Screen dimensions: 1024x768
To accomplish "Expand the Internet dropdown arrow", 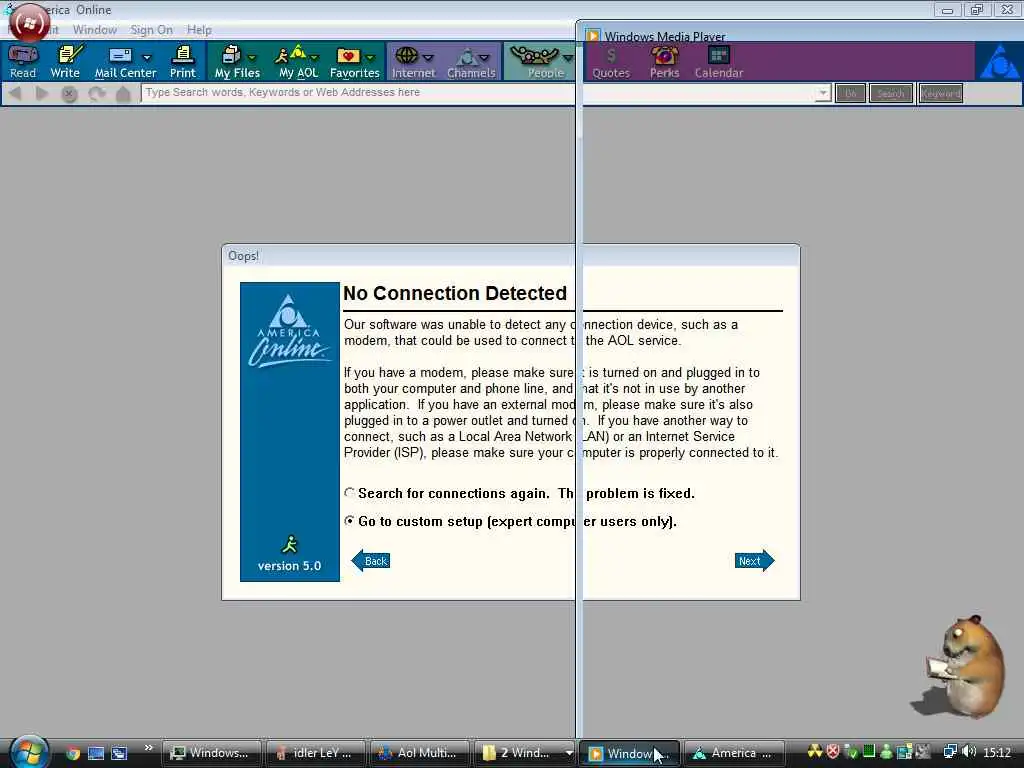I will click(x=428, y=57).
